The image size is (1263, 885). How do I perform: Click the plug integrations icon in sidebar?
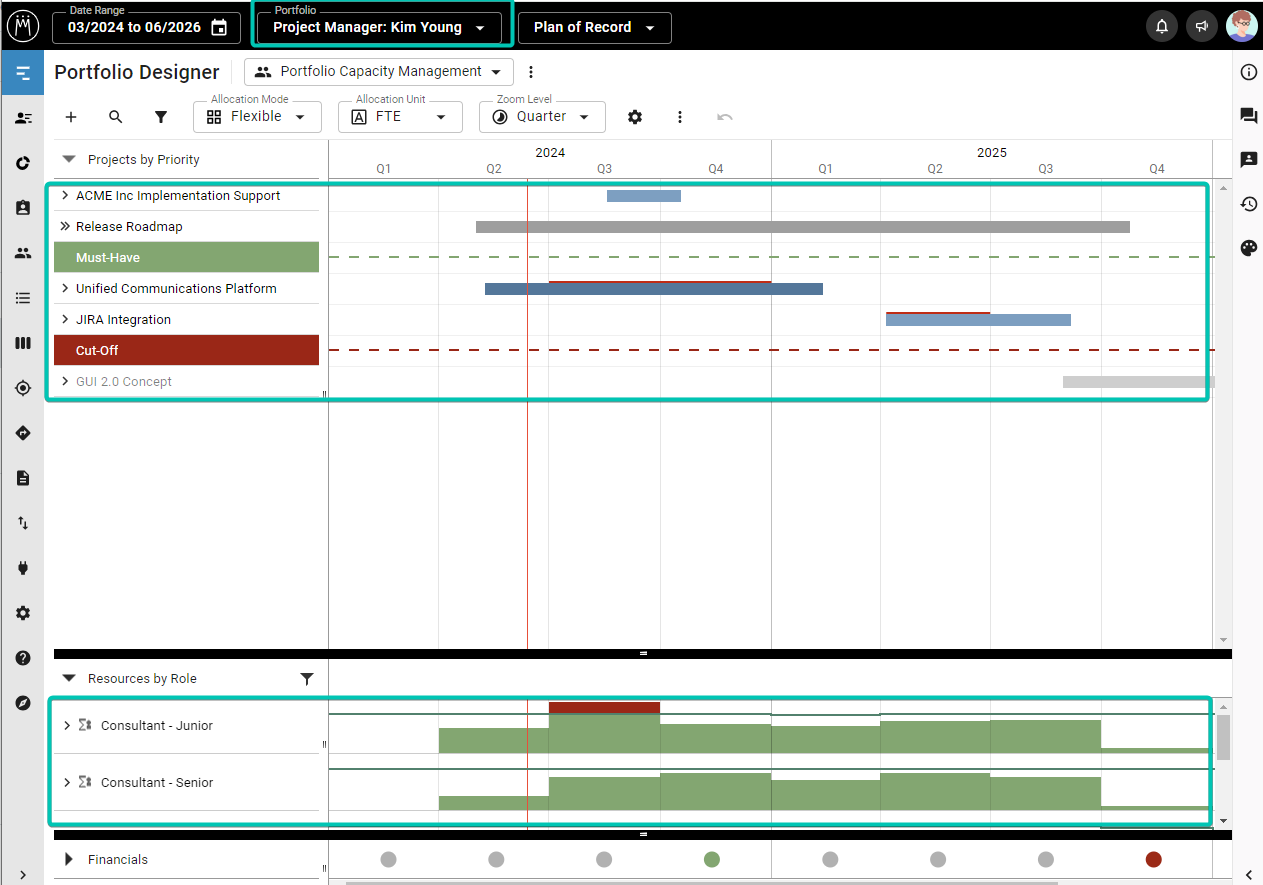point(22,568)
